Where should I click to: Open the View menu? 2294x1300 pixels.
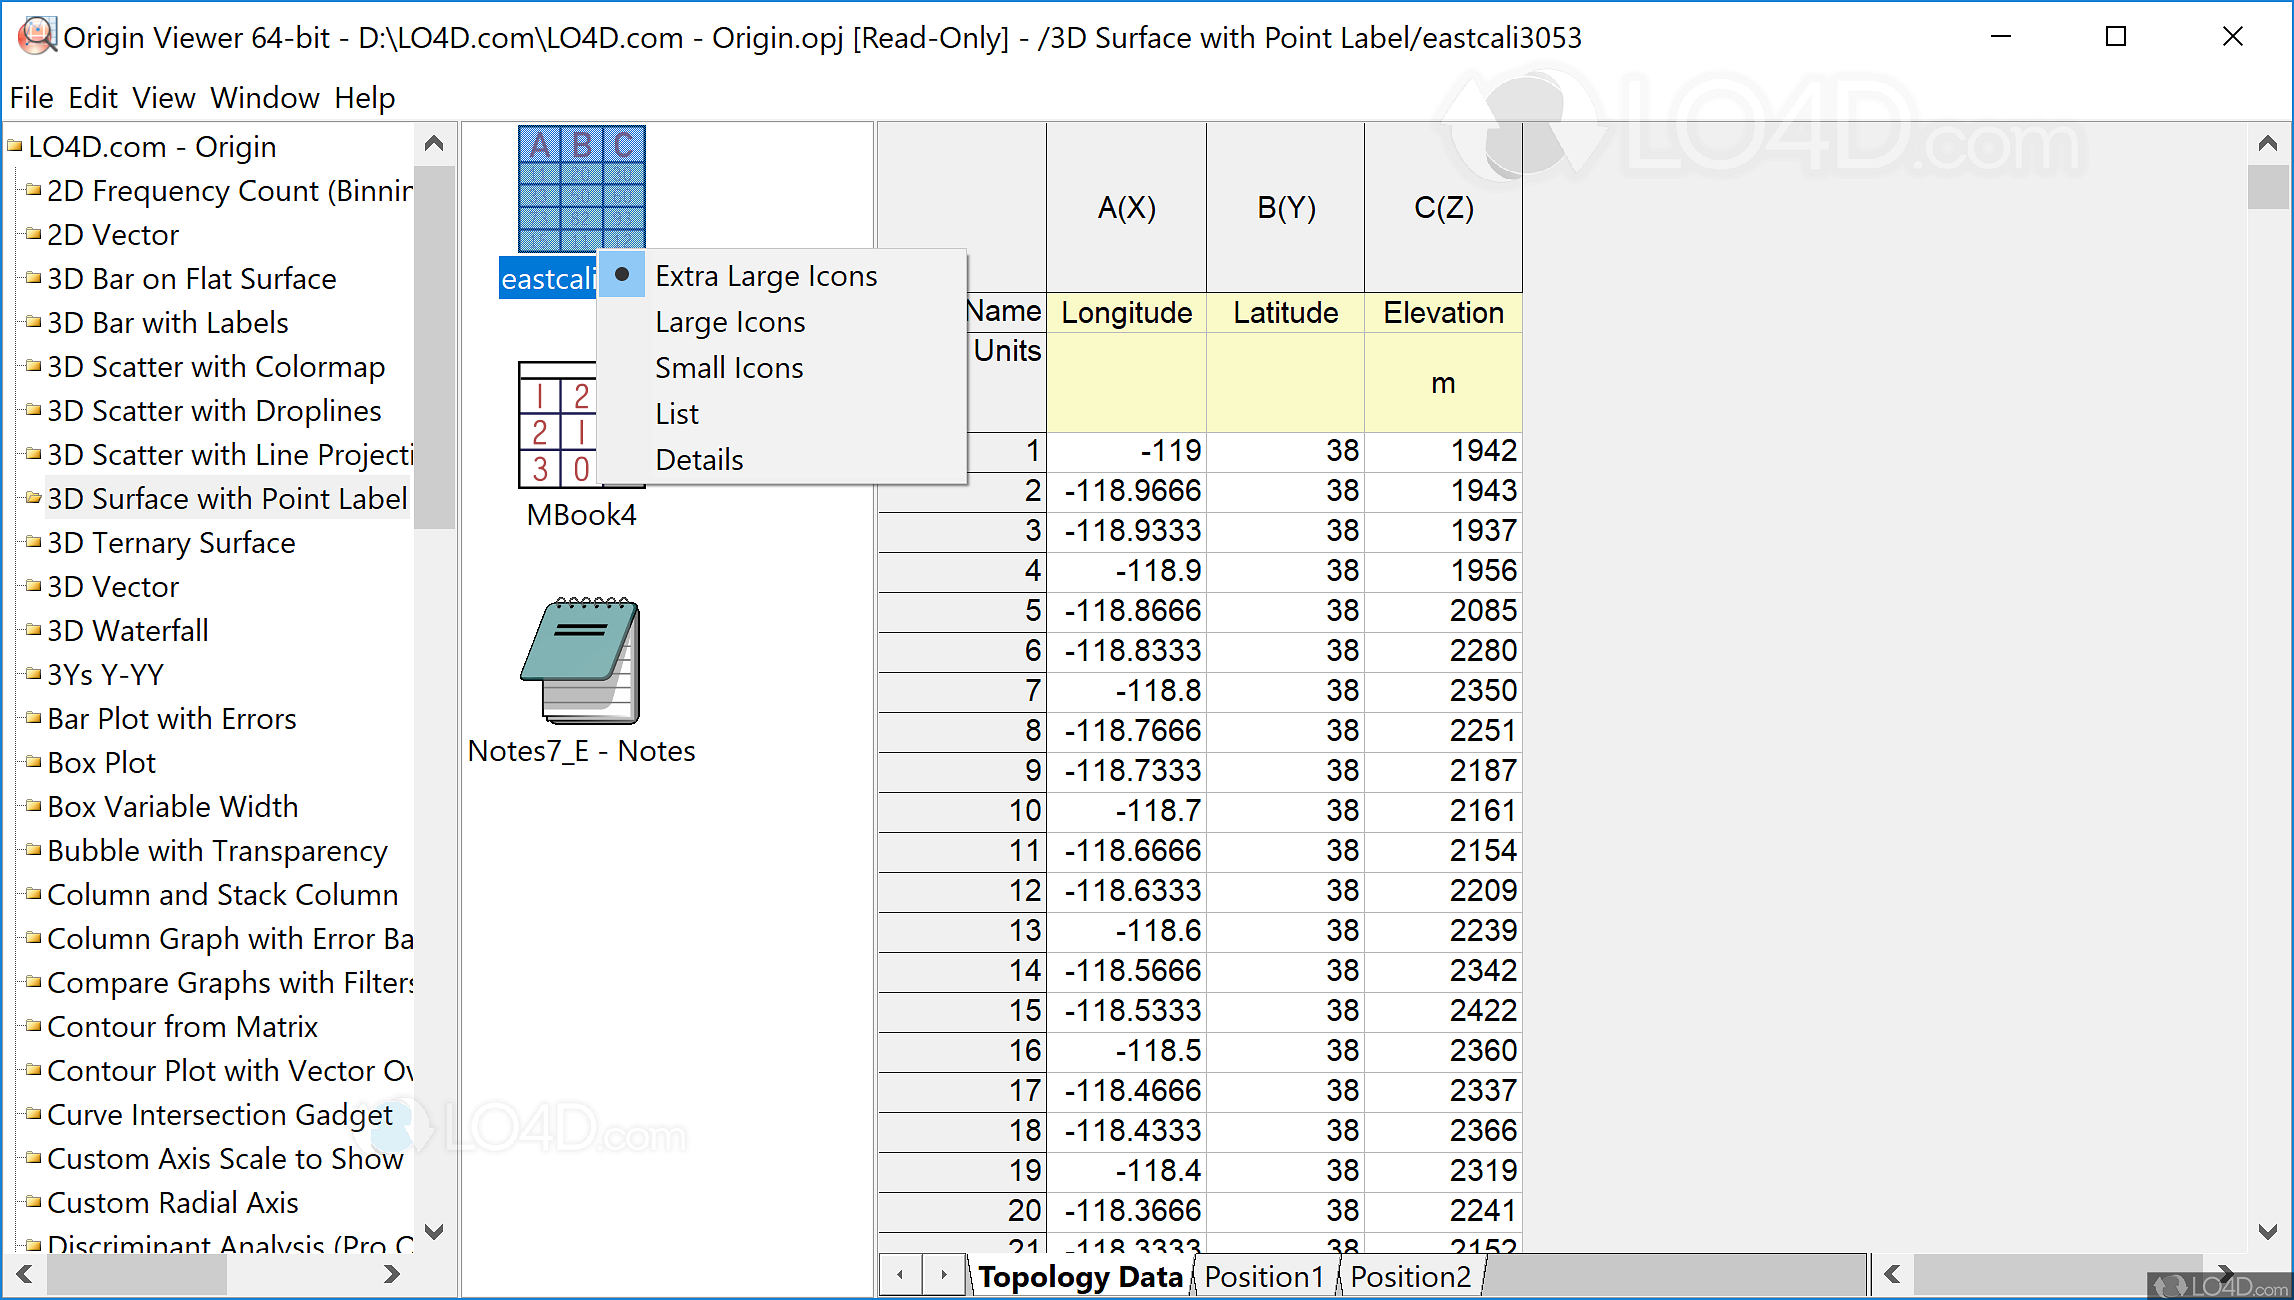click(164, 98)
